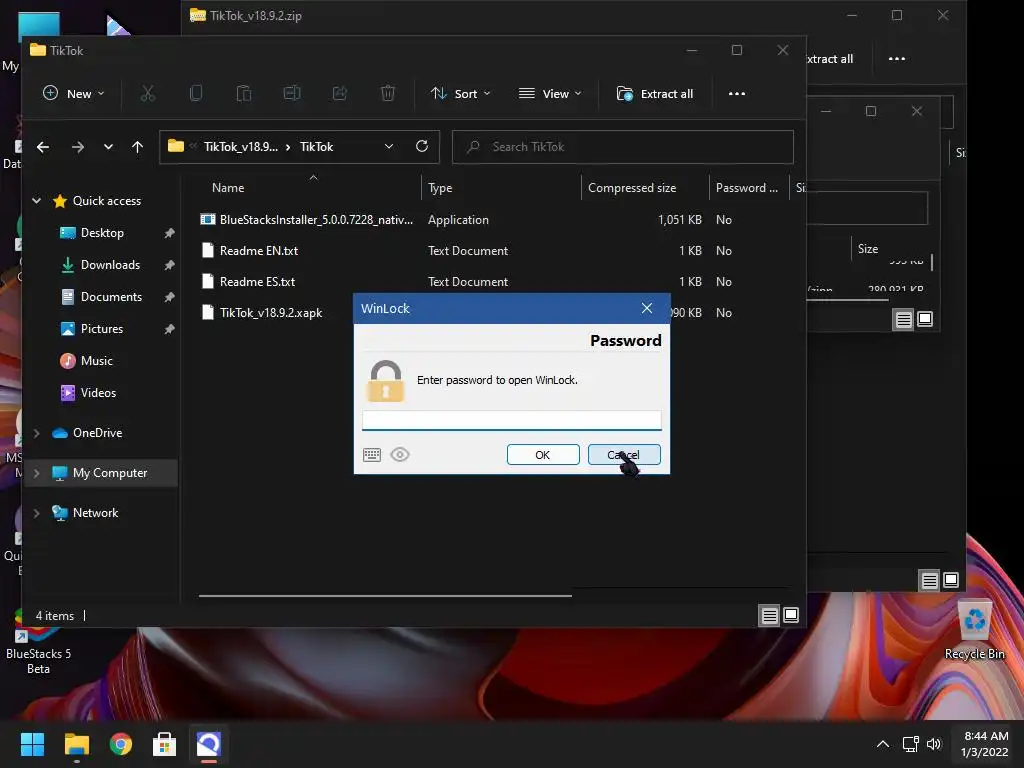The image size is (1024, 768).
Task: Expand the Network tree node
Action: click(x=37, y=513)
